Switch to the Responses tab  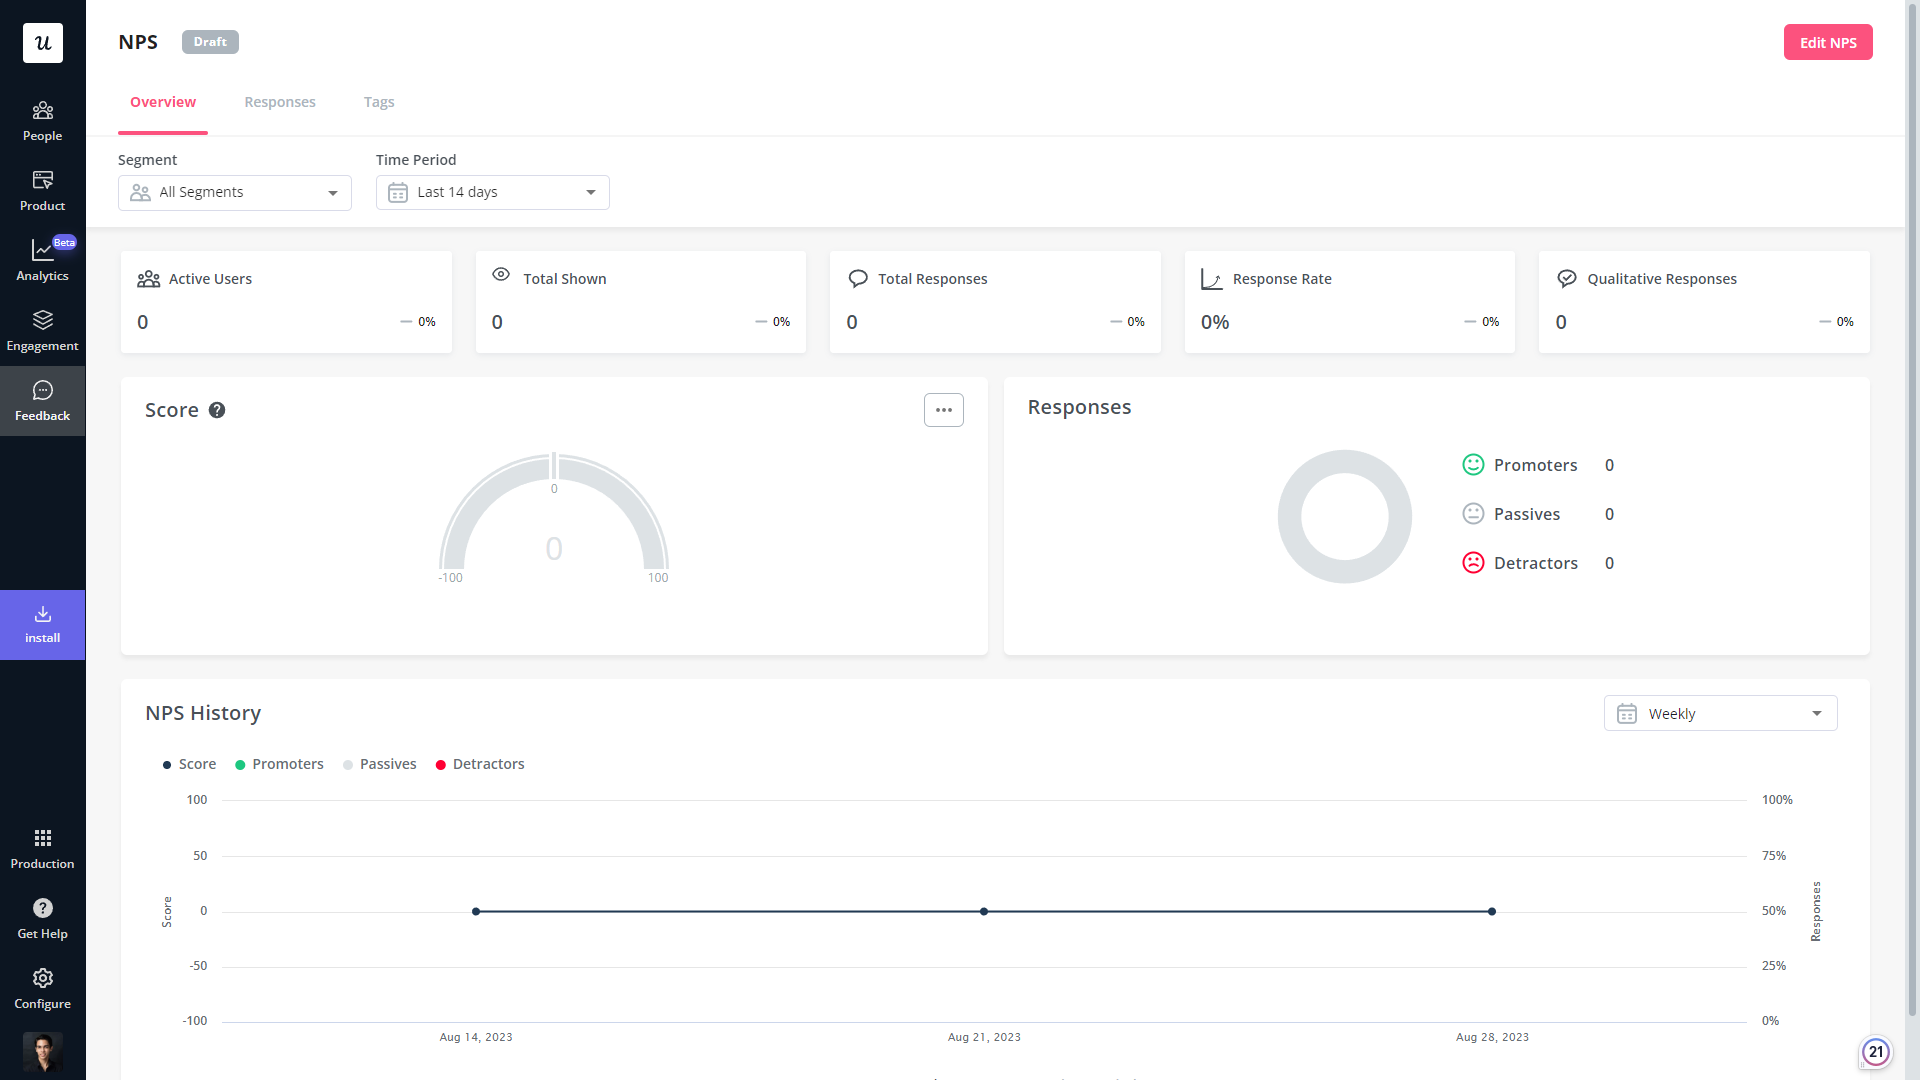click(x=280, y=102)
